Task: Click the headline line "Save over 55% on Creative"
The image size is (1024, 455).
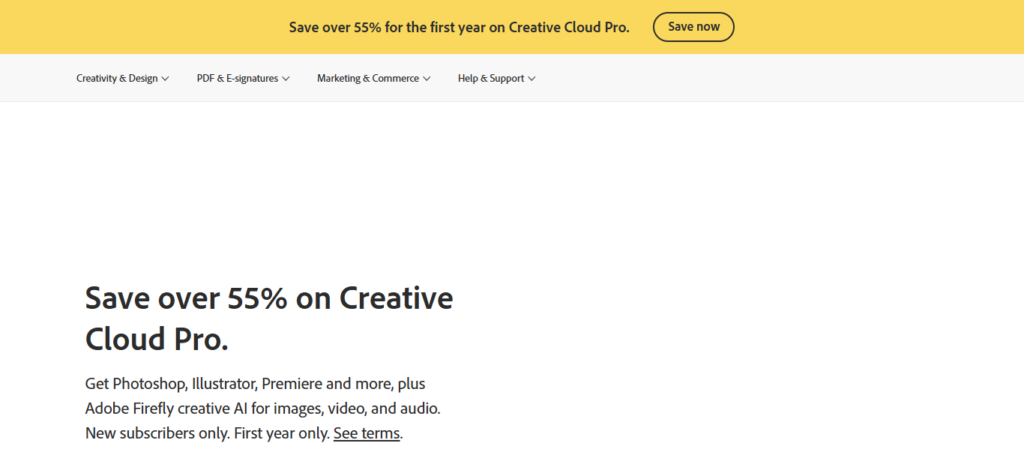Action: [x=269, y=298]
